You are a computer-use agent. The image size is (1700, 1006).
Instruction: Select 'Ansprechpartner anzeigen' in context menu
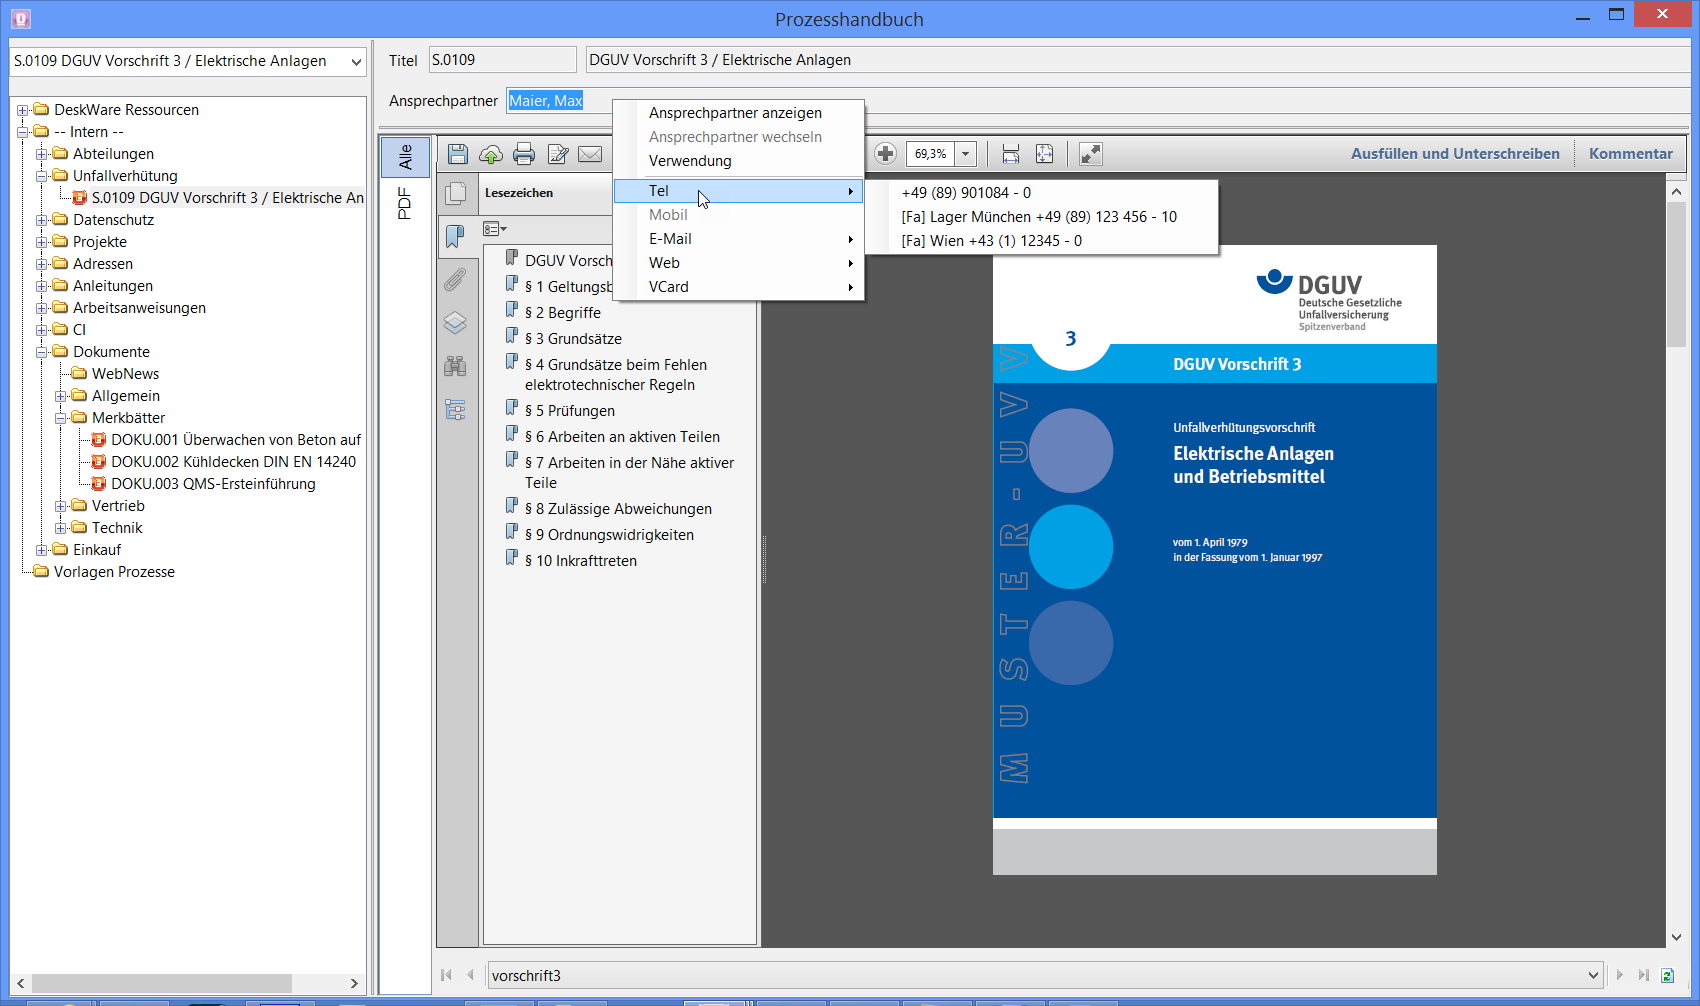[738, 113]
